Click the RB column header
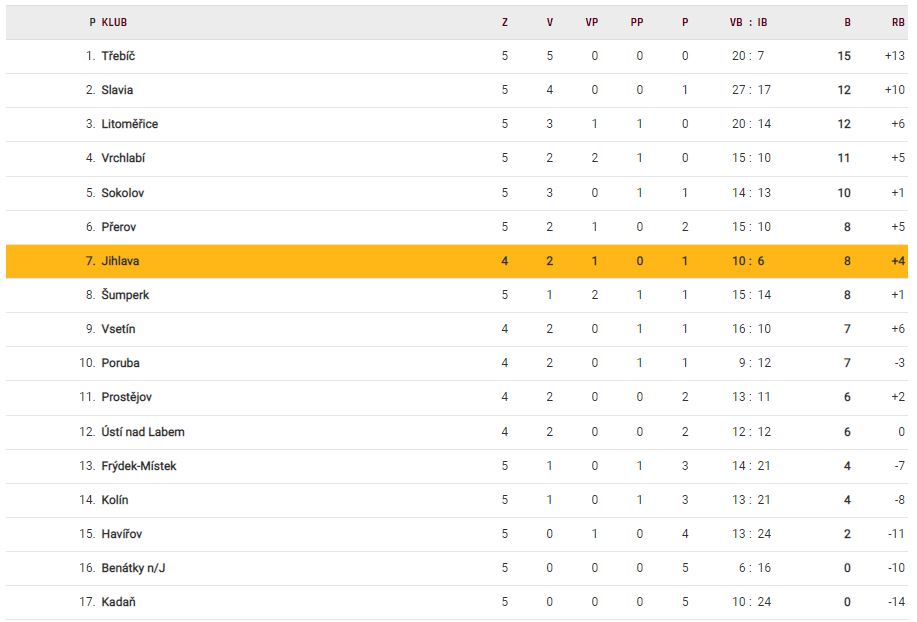Screen dimensions: 917x622 pyautogui.click(x=897, y=22)
